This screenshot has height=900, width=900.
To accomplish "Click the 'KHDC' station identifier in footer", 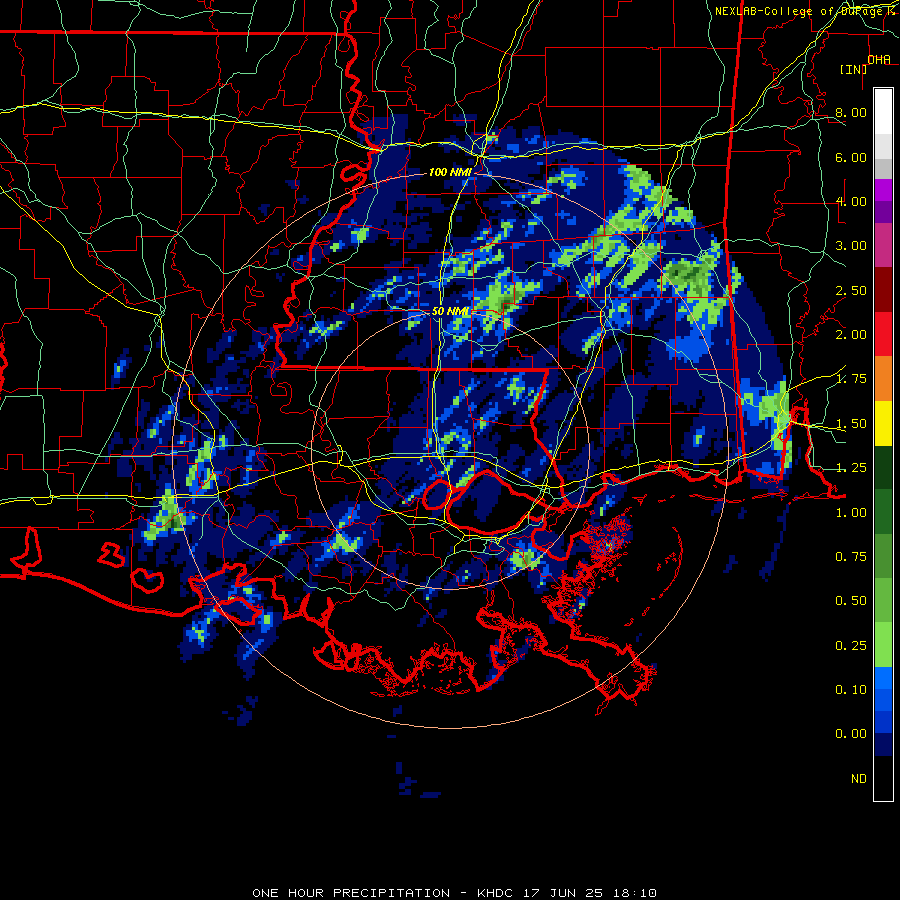I will coord(495,893).
